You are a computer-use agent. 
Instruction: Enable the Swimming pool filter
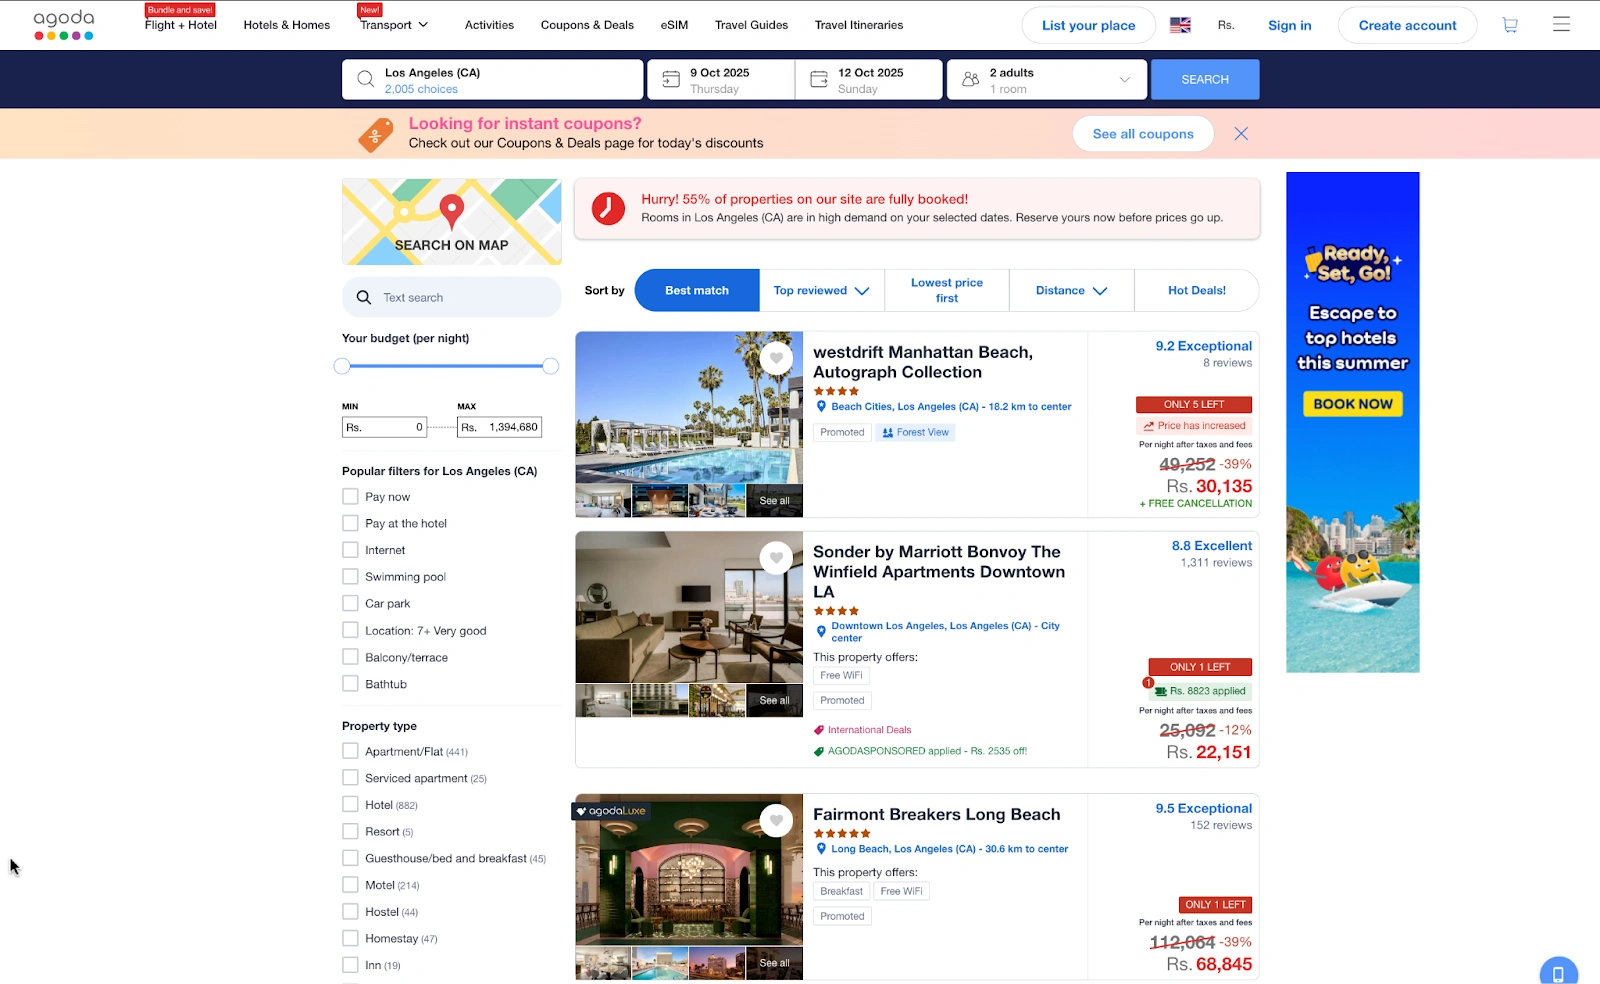350,577
